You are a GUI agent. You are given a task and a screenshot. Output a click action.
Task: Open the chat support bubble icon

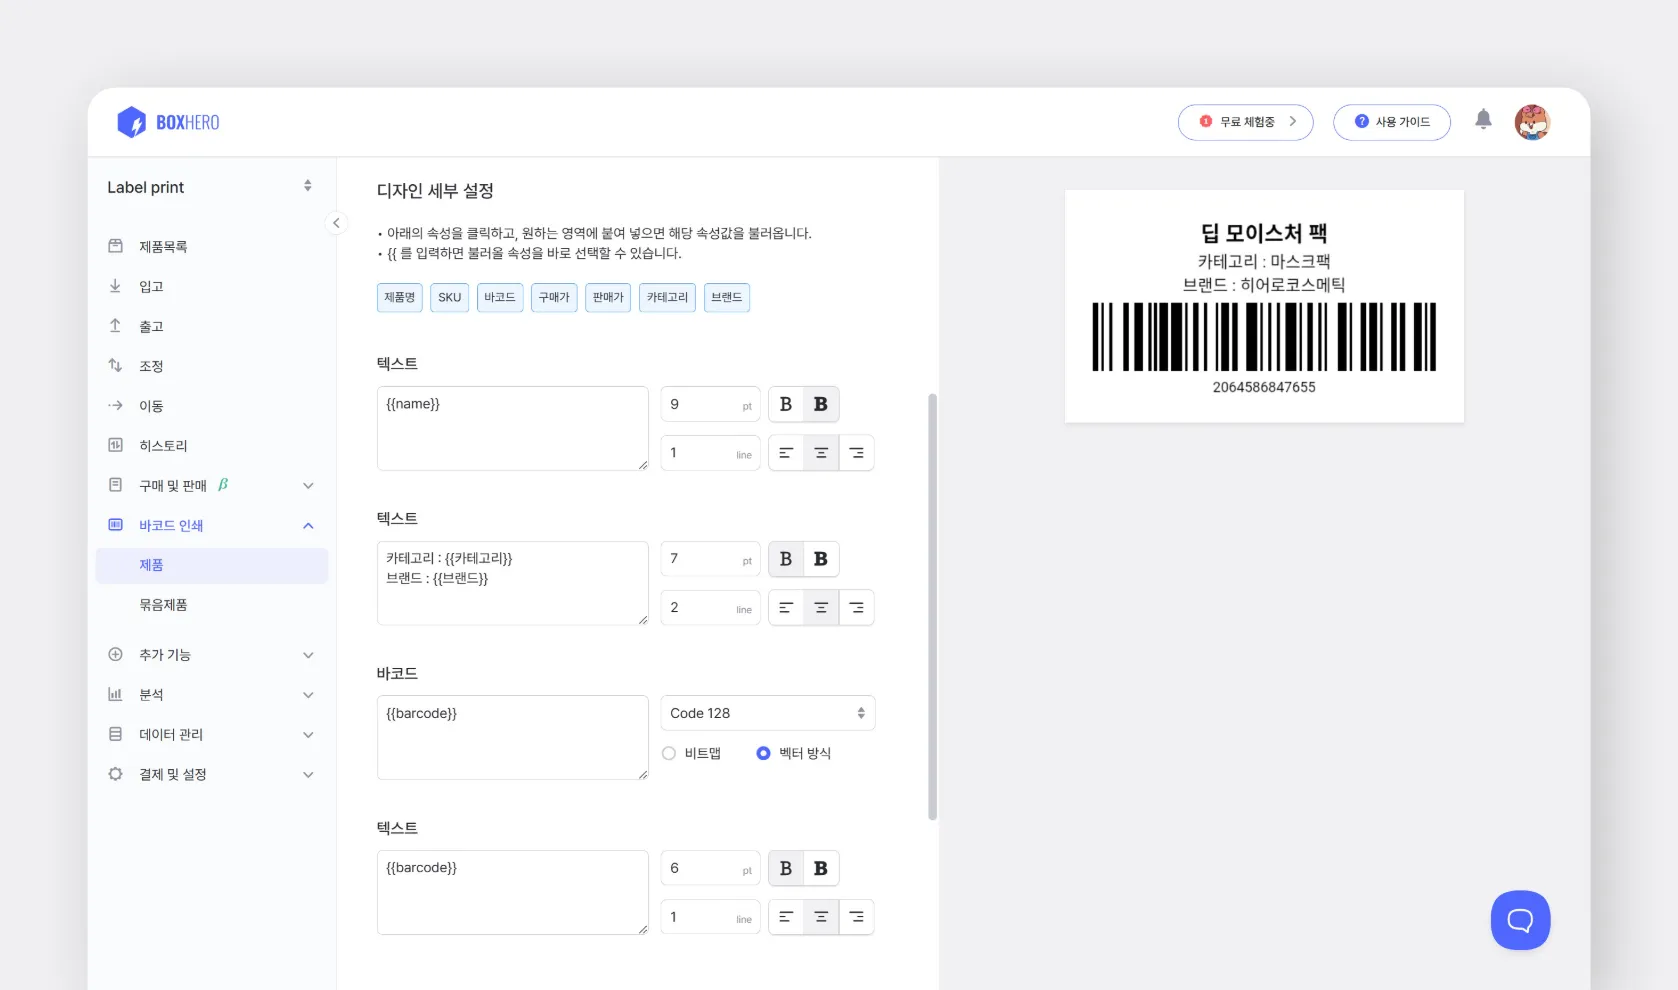(1519, 920)
